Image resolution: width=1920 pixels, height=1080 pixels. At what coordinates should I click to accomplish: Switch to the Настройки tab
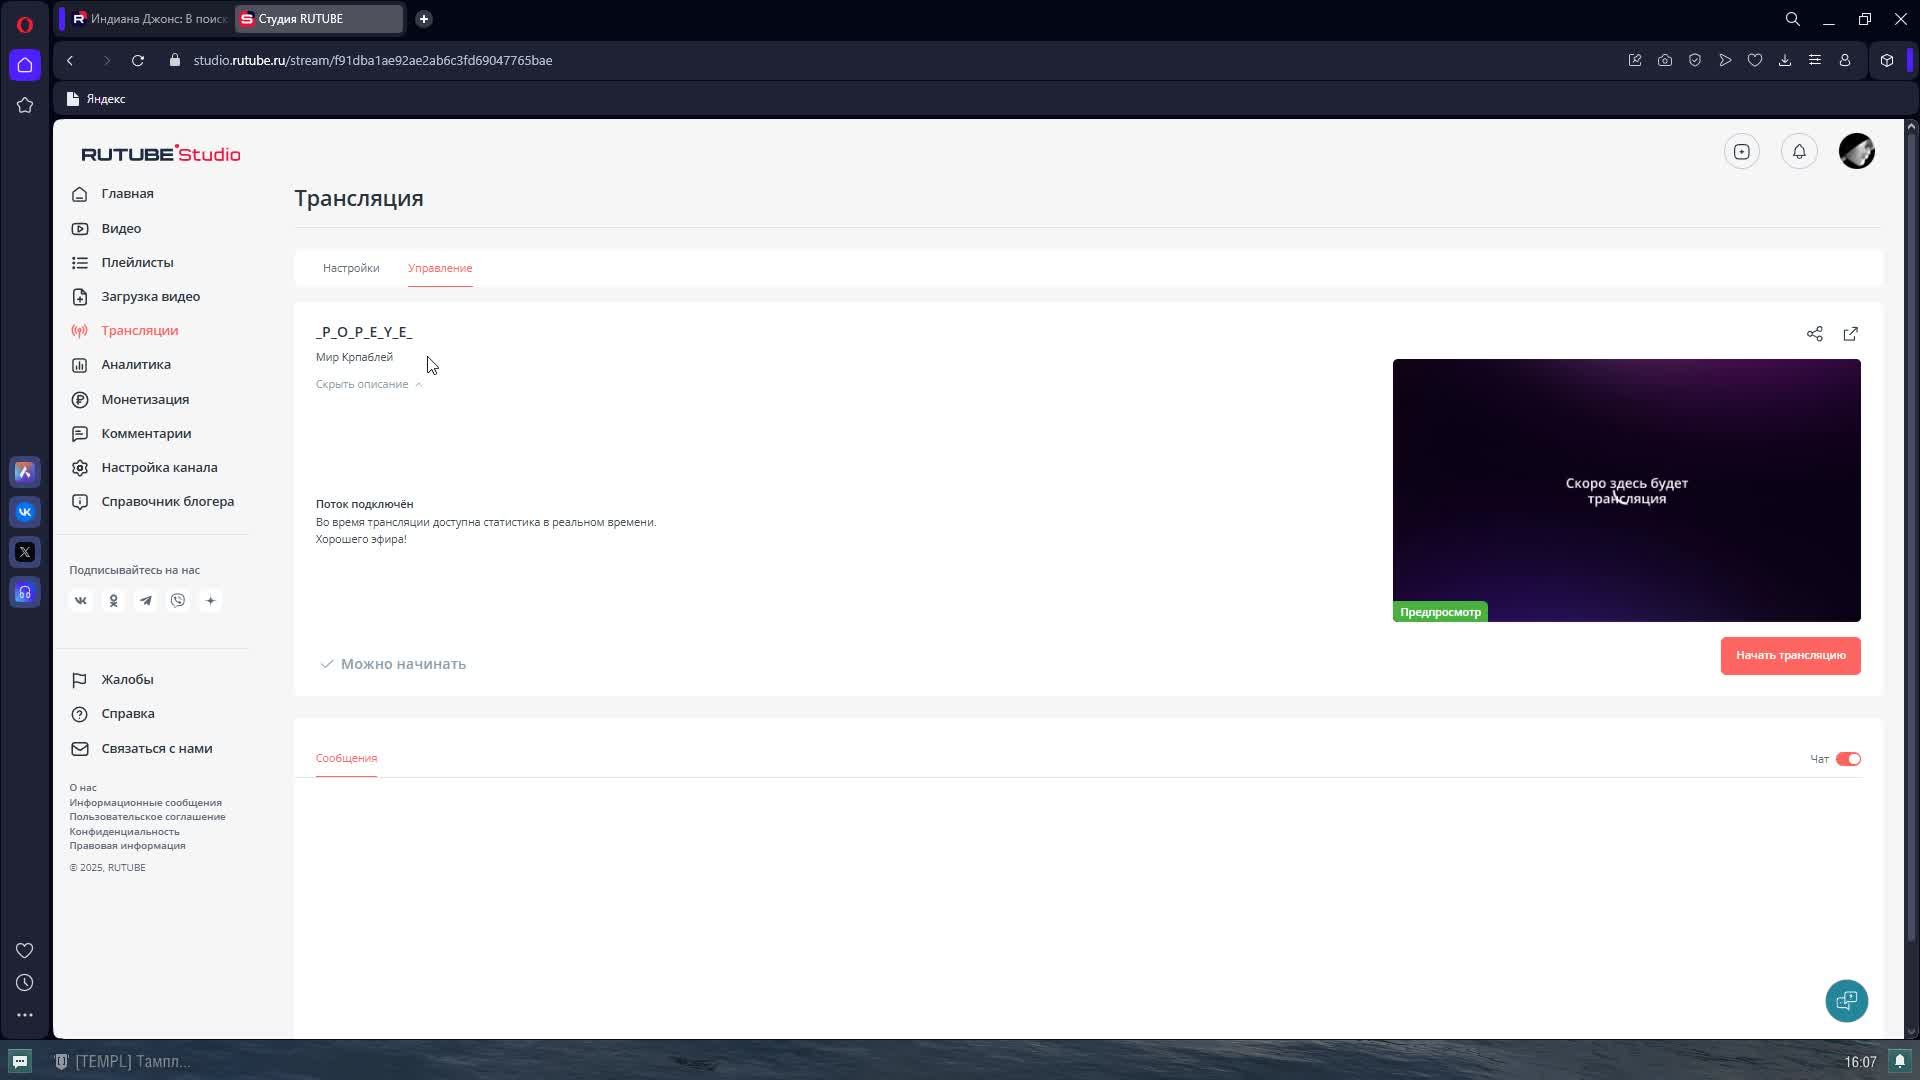pos(351,268)
